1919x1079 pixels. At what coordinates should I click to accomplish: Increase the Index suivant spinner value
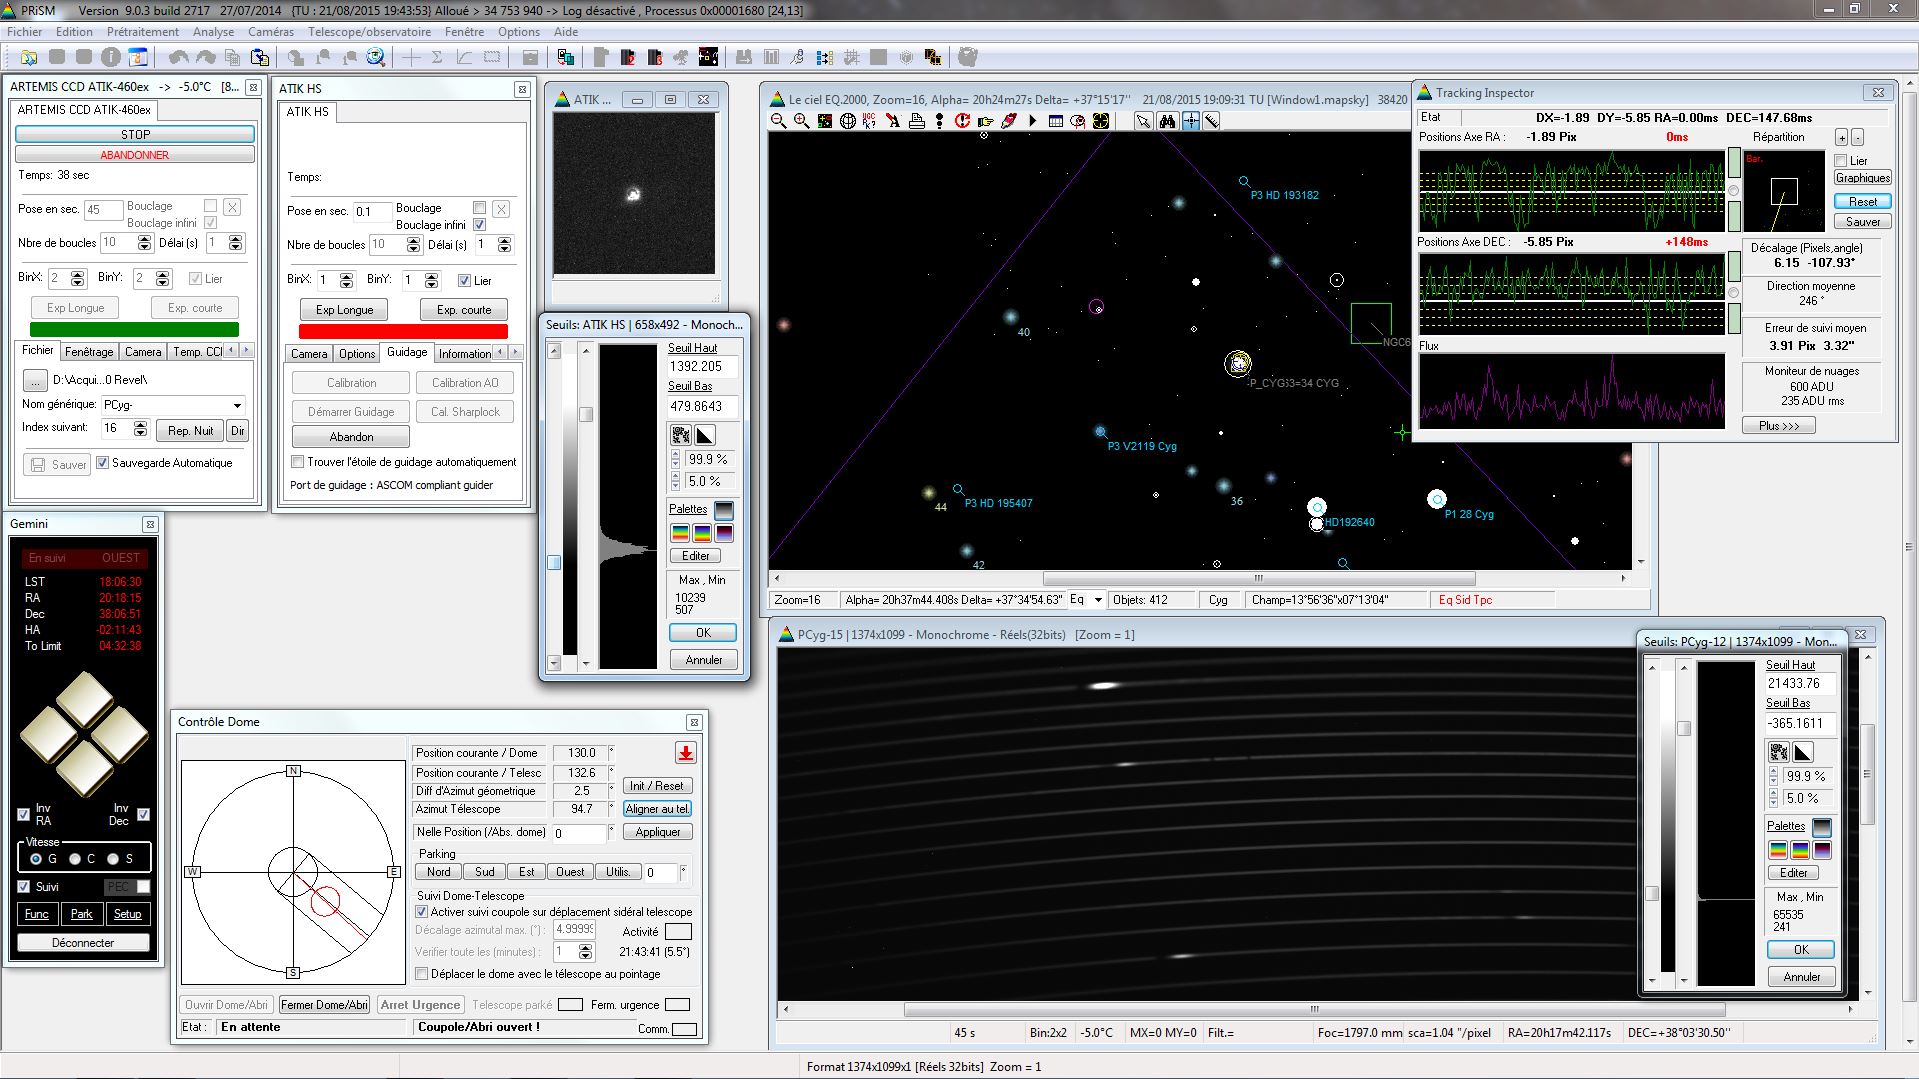(x=140, y=424)
